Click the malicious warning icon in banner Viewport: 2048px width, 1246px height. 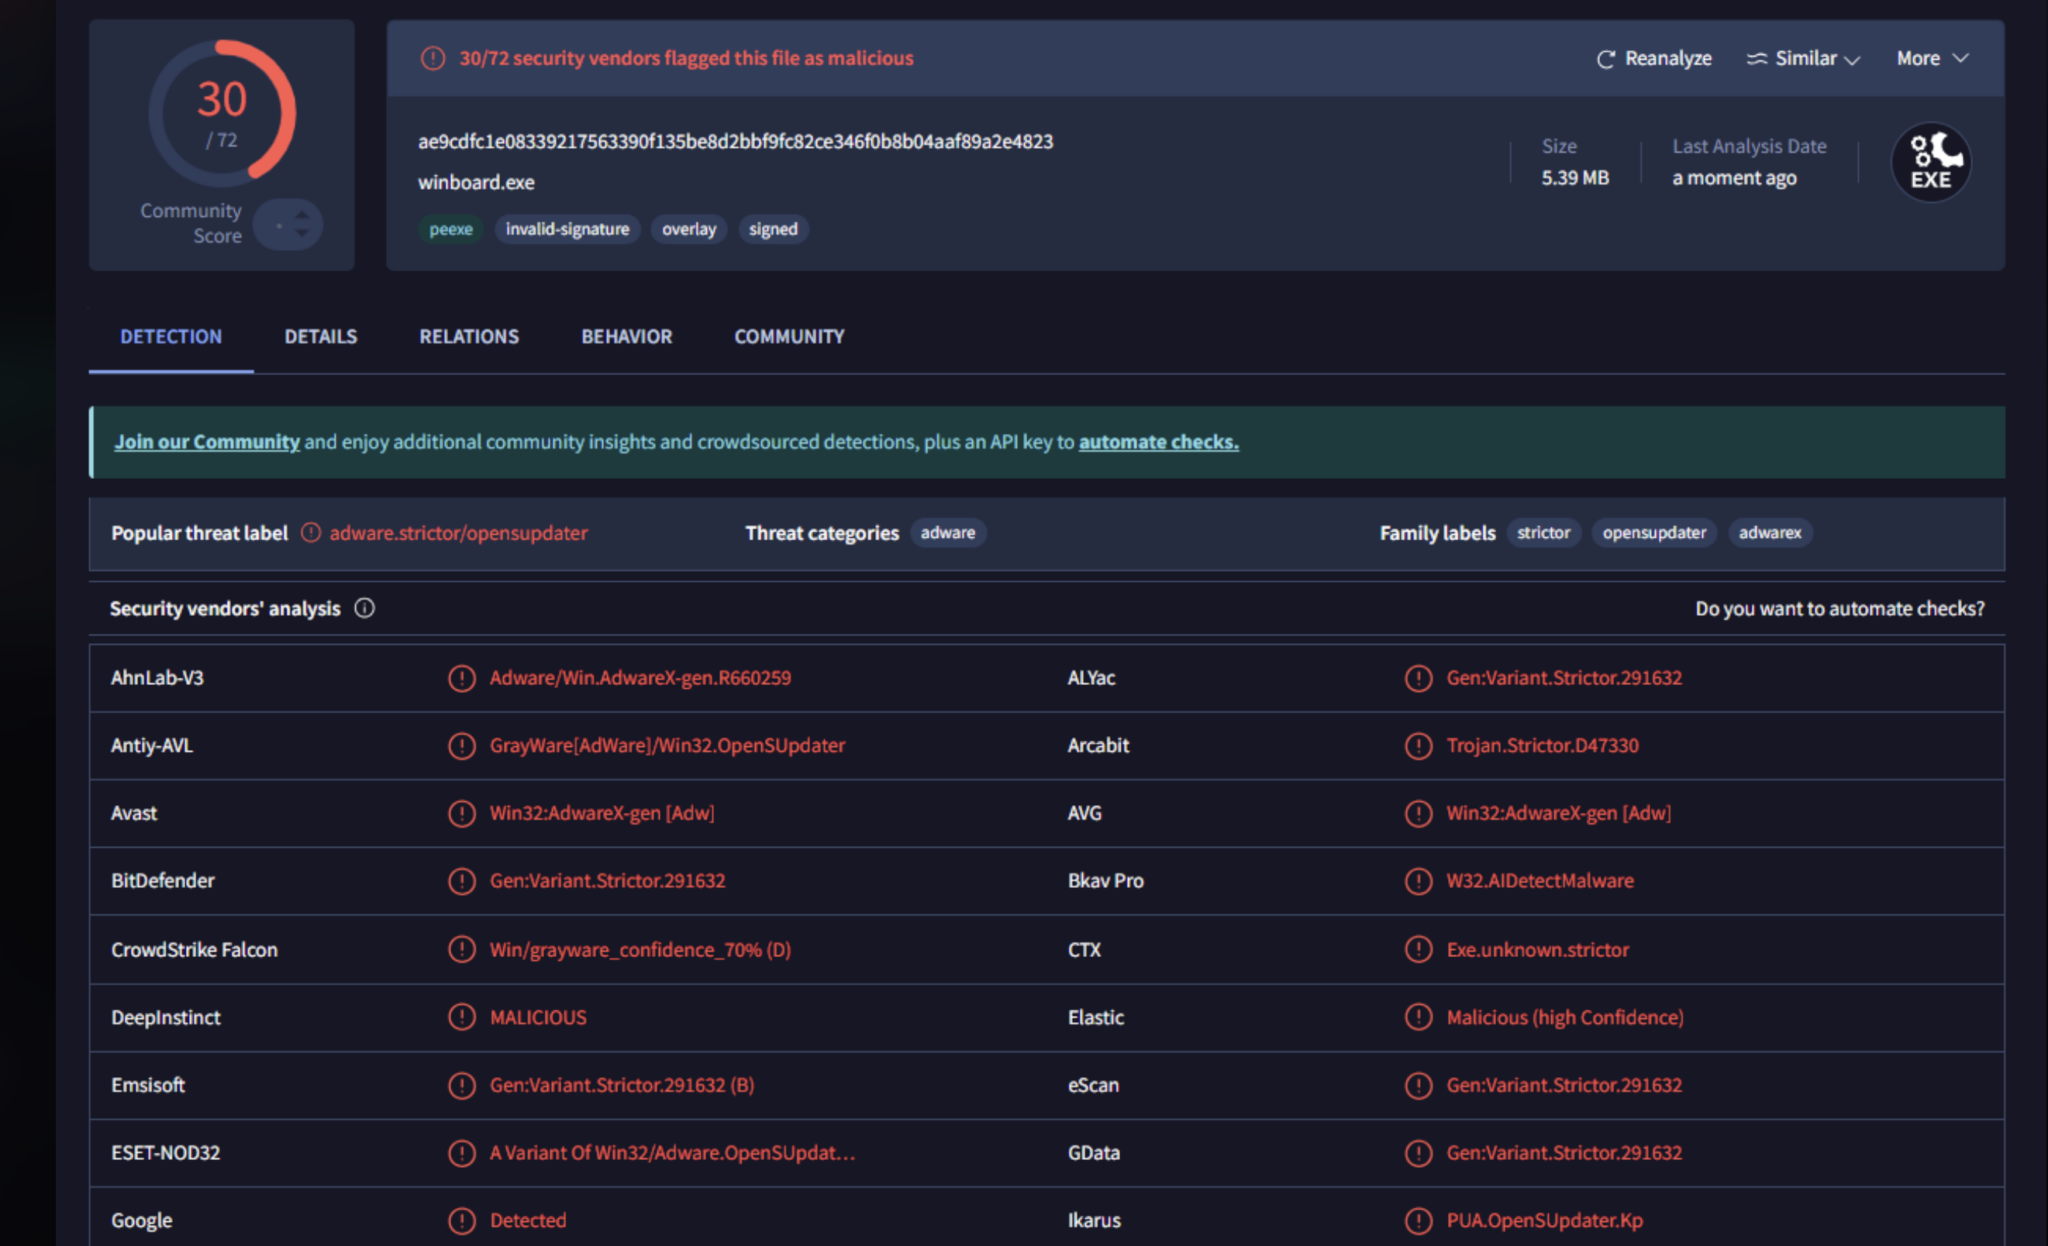pyautogui.click(x=432, y=58)
